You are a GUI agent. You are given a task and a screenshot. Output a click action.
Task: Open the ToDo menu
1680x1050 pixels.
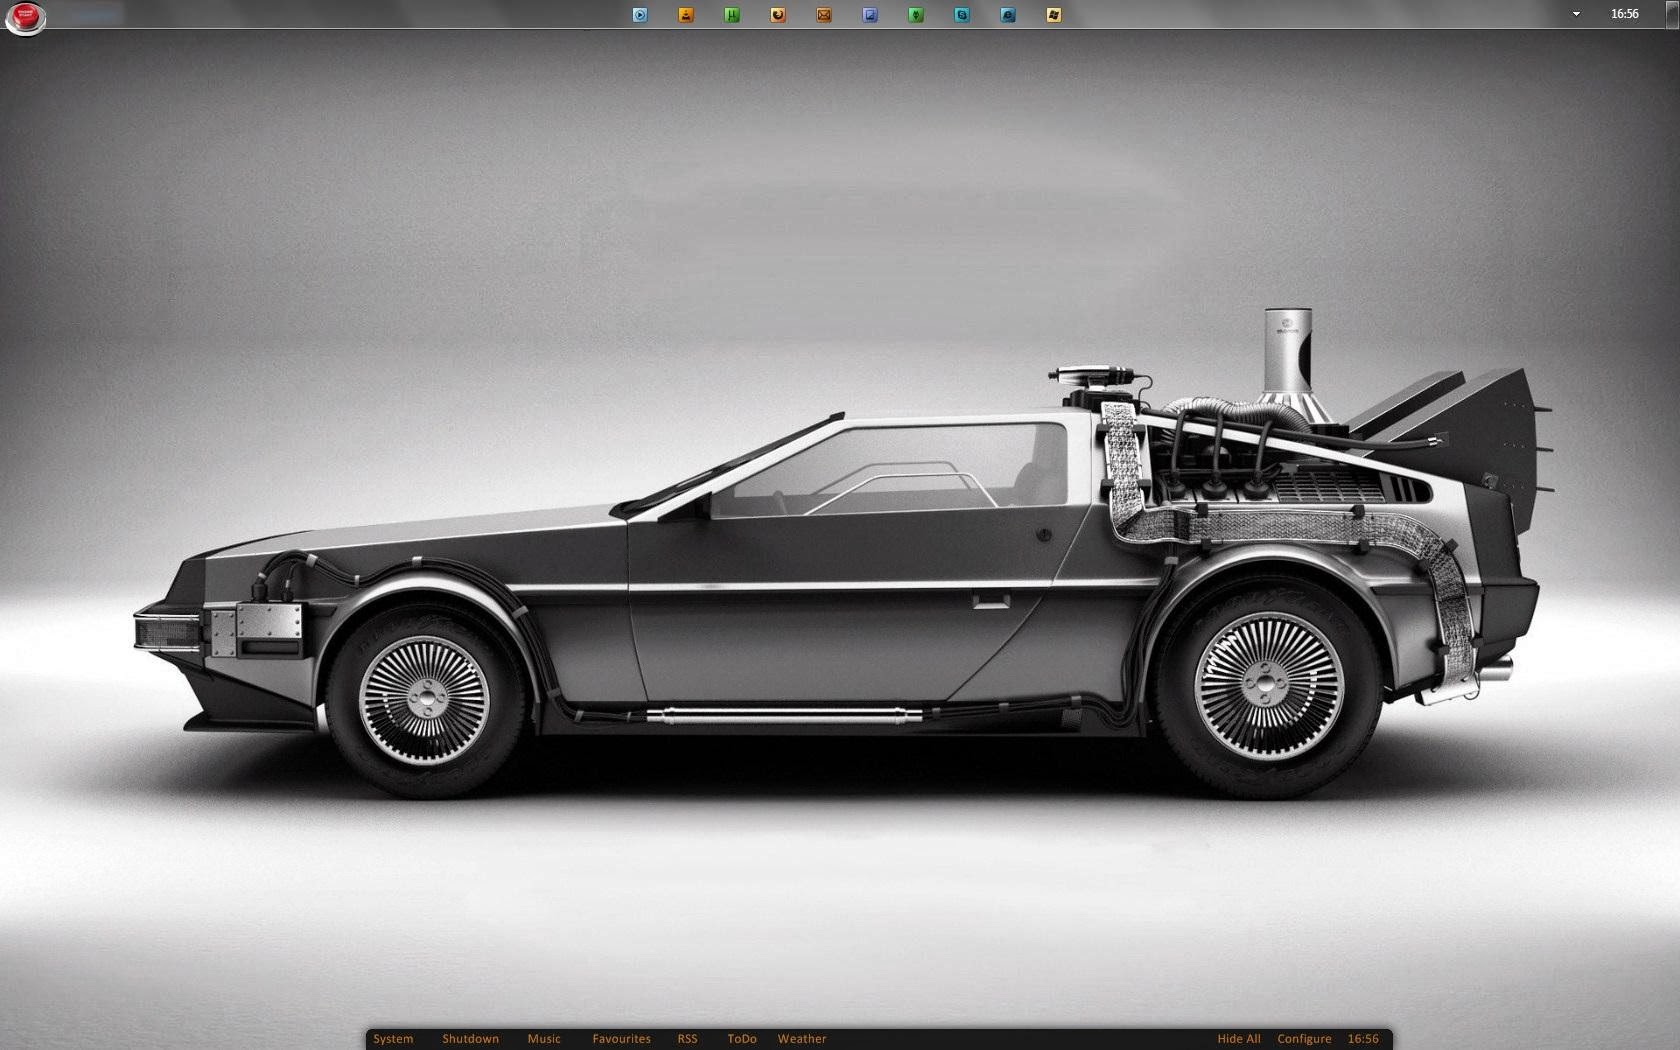pyautogui.click(x=742, y=1039)
